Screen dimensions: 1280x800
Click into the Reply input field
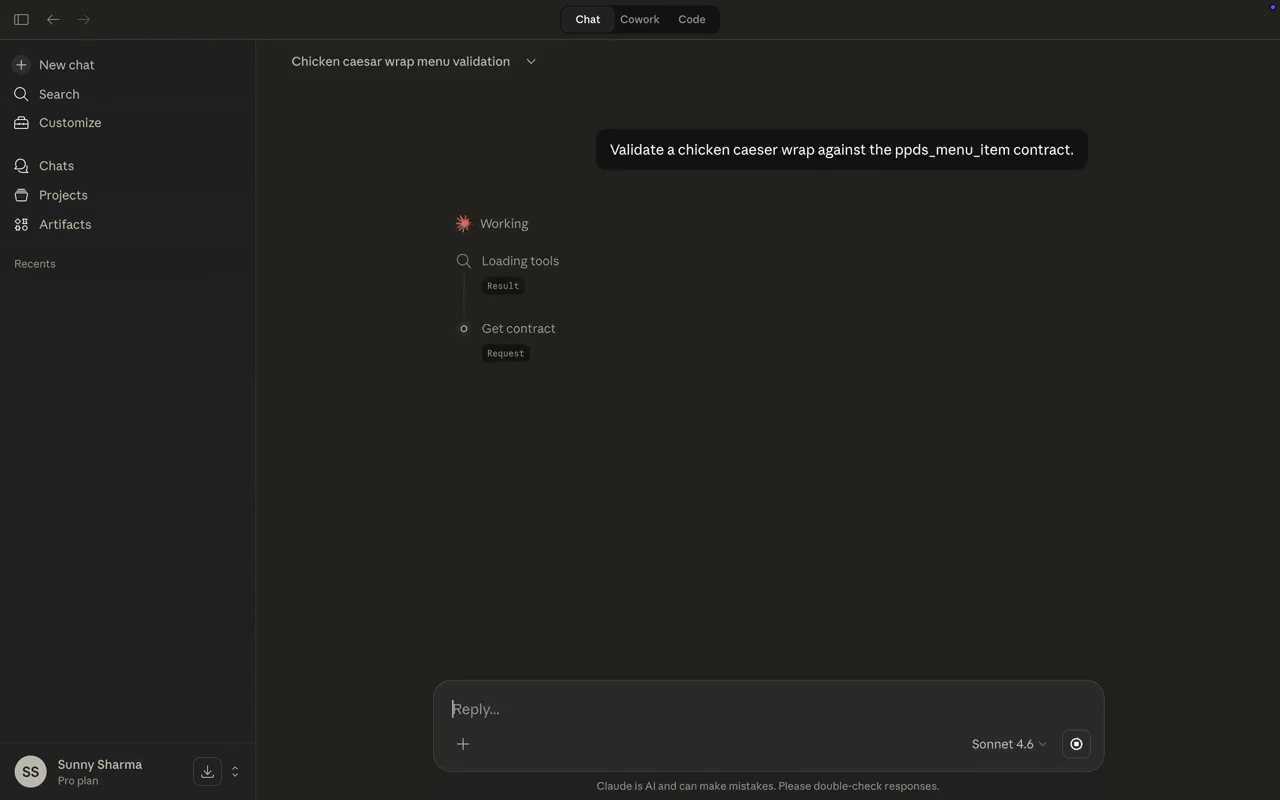tap(768, 709)
